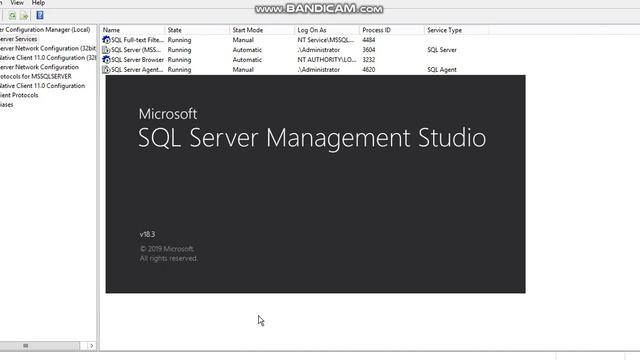Click .\Administrator log on for SQL Server (MSS...)
This screenshot has width=640, height=360.
(318, 50)
